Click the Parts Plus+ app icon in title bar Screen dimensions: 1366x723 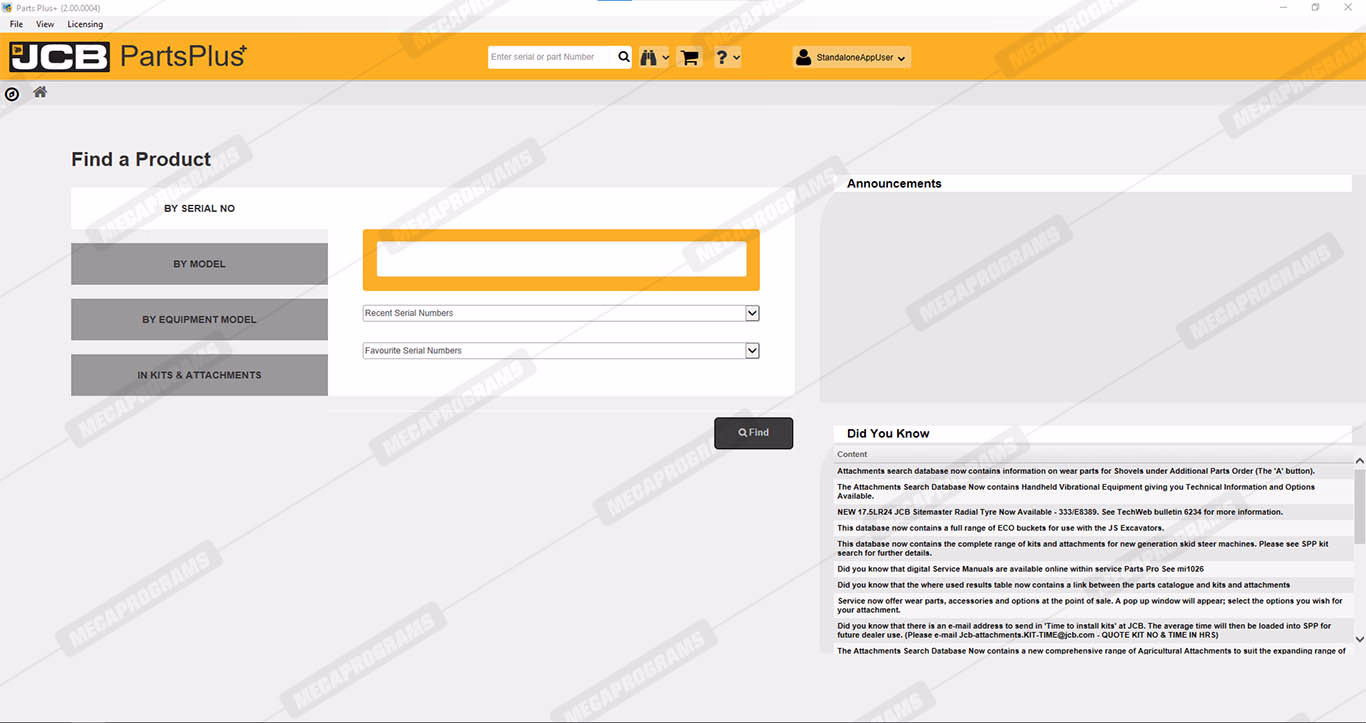[x=8, y=7]
